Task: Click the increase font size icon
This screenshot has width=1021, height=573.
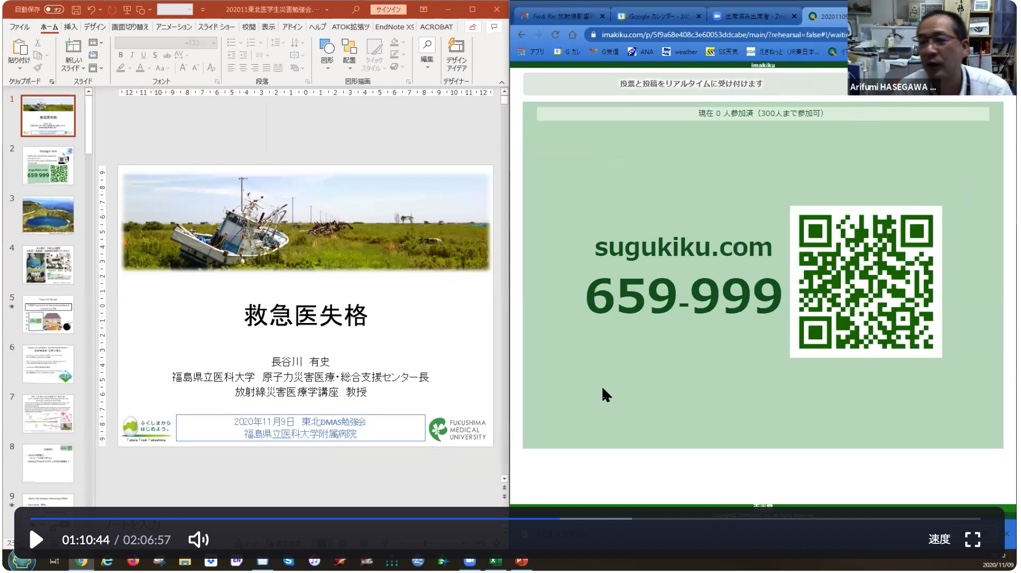Action: pyautogui.click(x=183, y=68)
